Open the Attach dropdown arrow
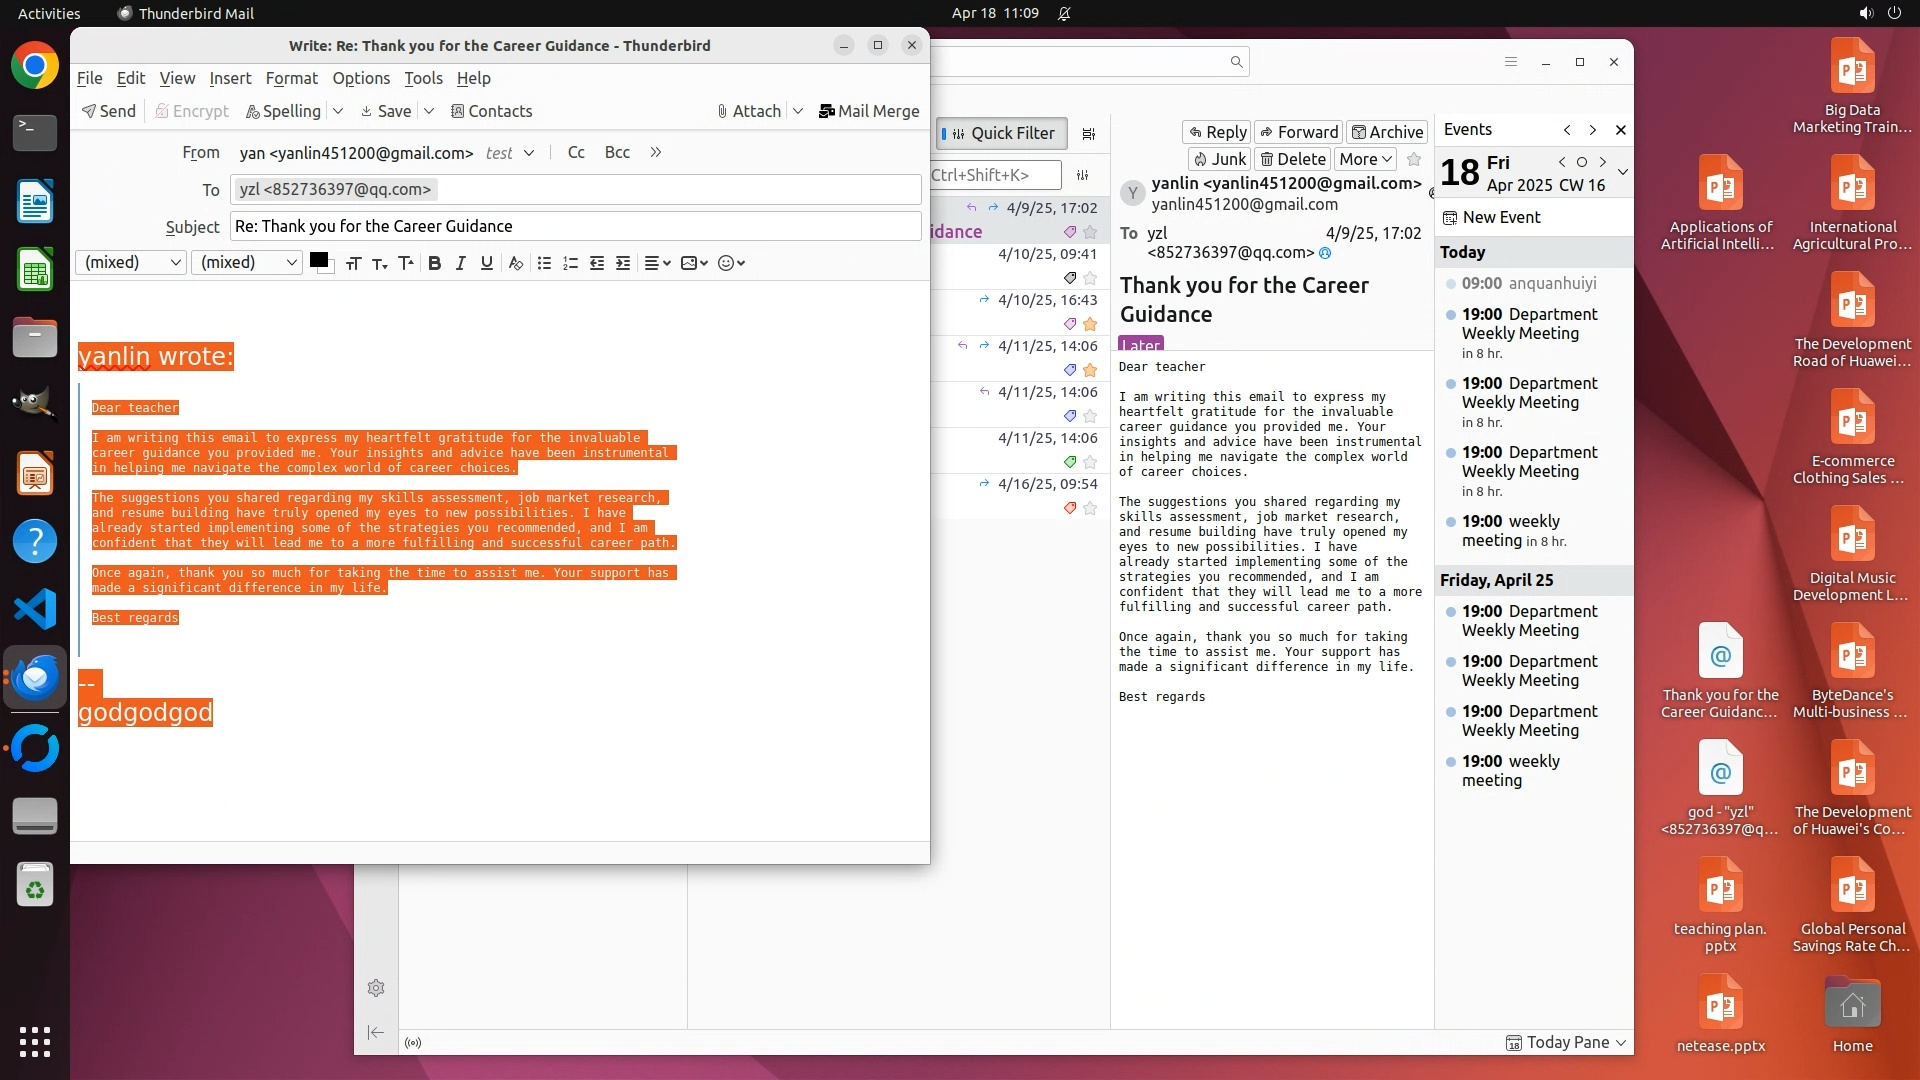 798,111
